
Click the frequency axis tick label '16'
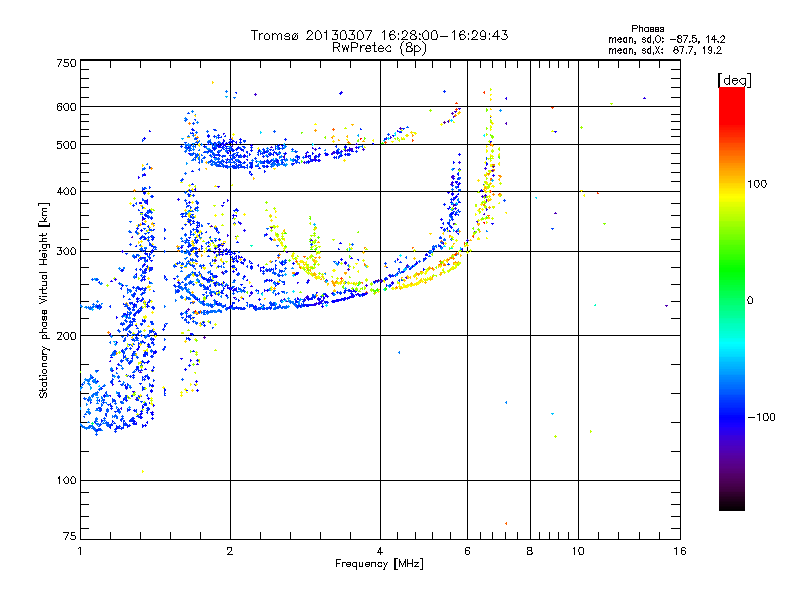coord(680,551)
